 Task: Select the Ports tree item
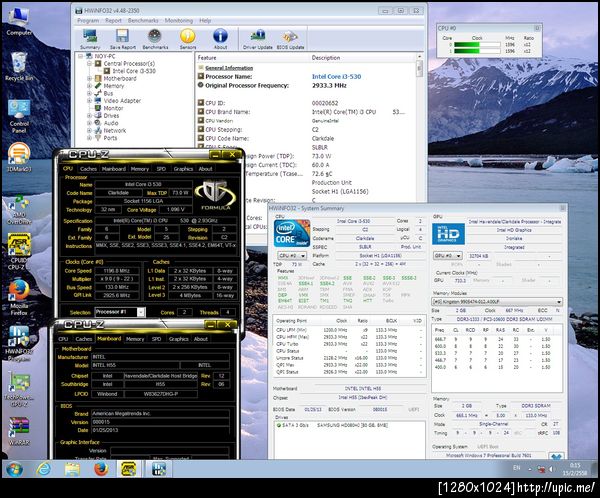point(110,138)
